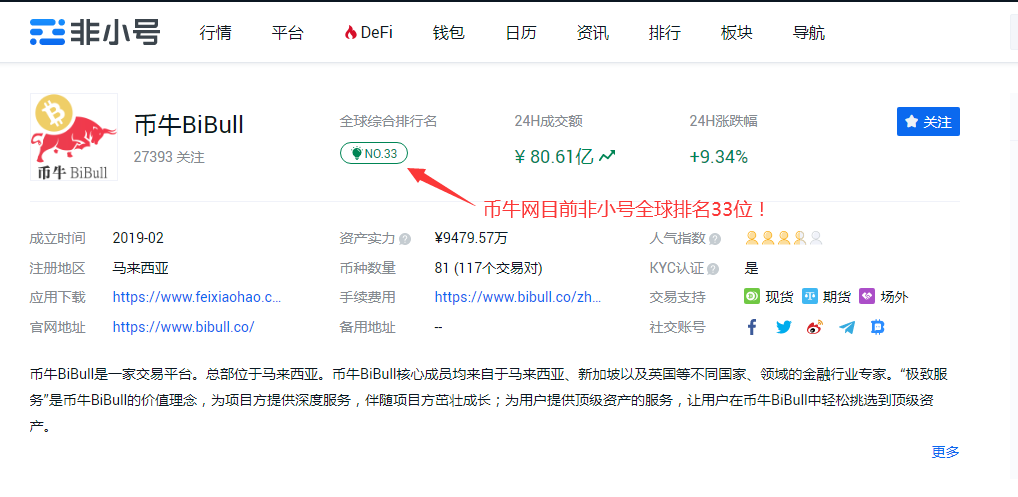Open the 手续费用 bibull.co/zh link
This screenshot has width=1018, height=497.
pos(518,297)
